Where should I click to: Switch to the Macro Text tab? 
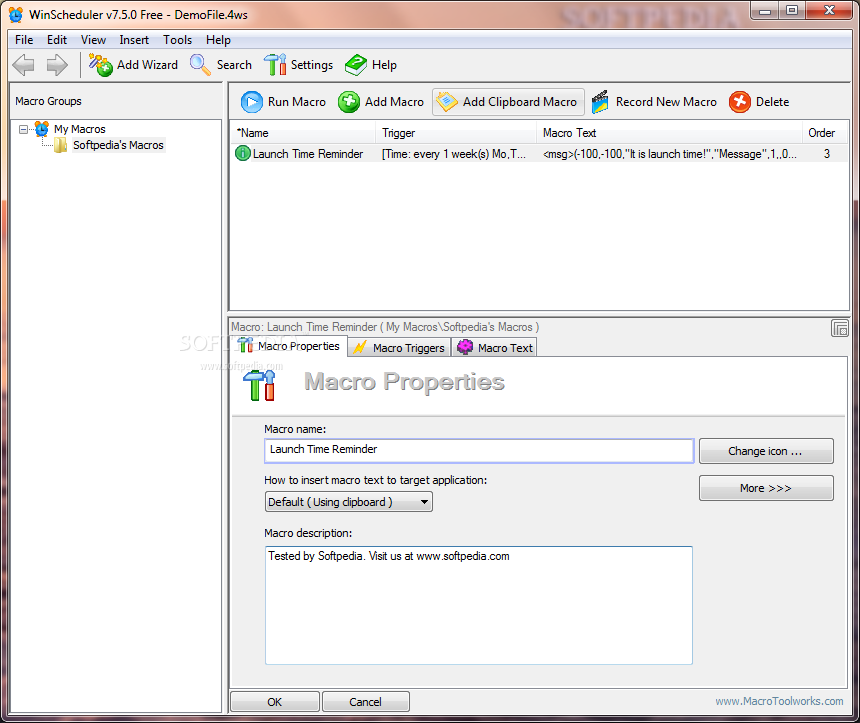[x=495, y=348]
